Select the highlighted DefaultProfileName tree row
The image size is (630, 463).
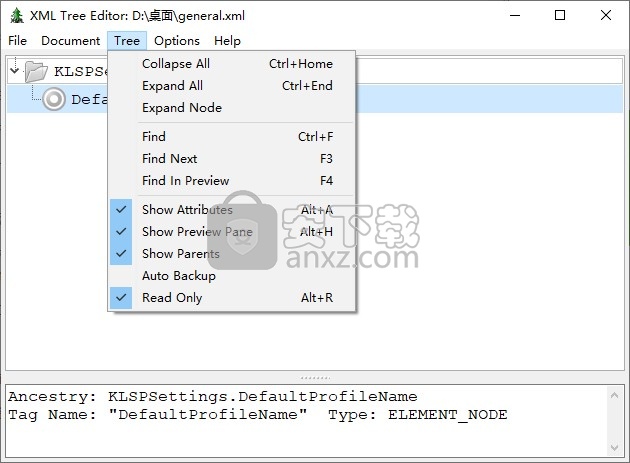tap(315, 99)
